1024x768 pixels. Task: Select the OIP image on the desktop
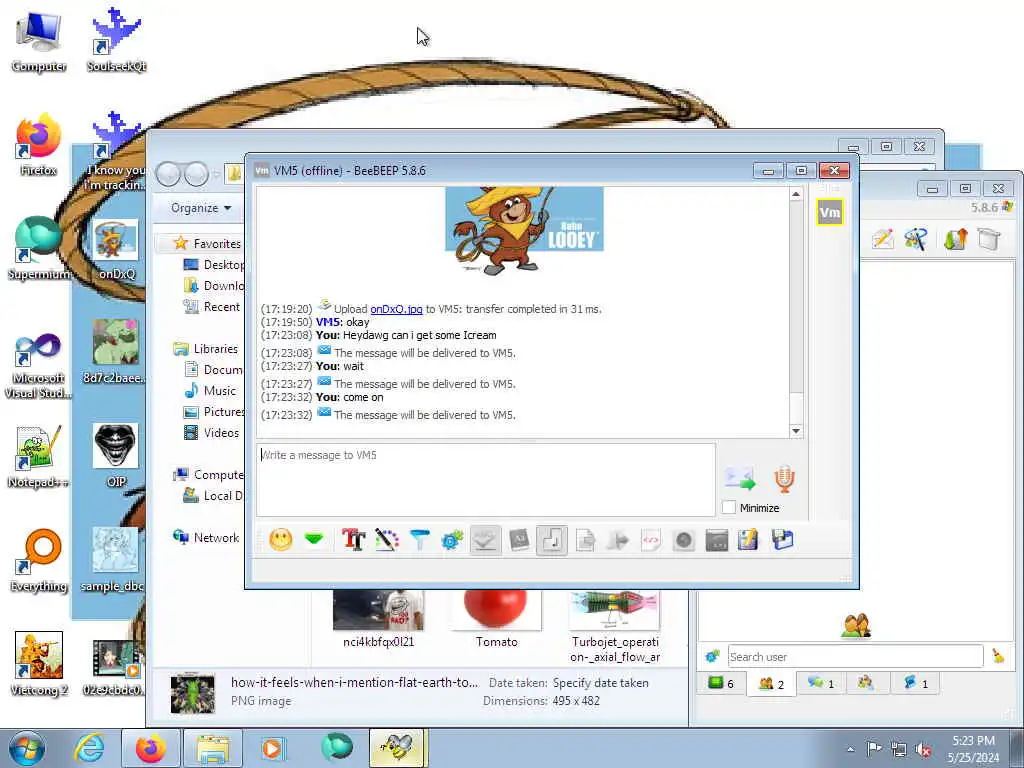(x=116, y=455)
